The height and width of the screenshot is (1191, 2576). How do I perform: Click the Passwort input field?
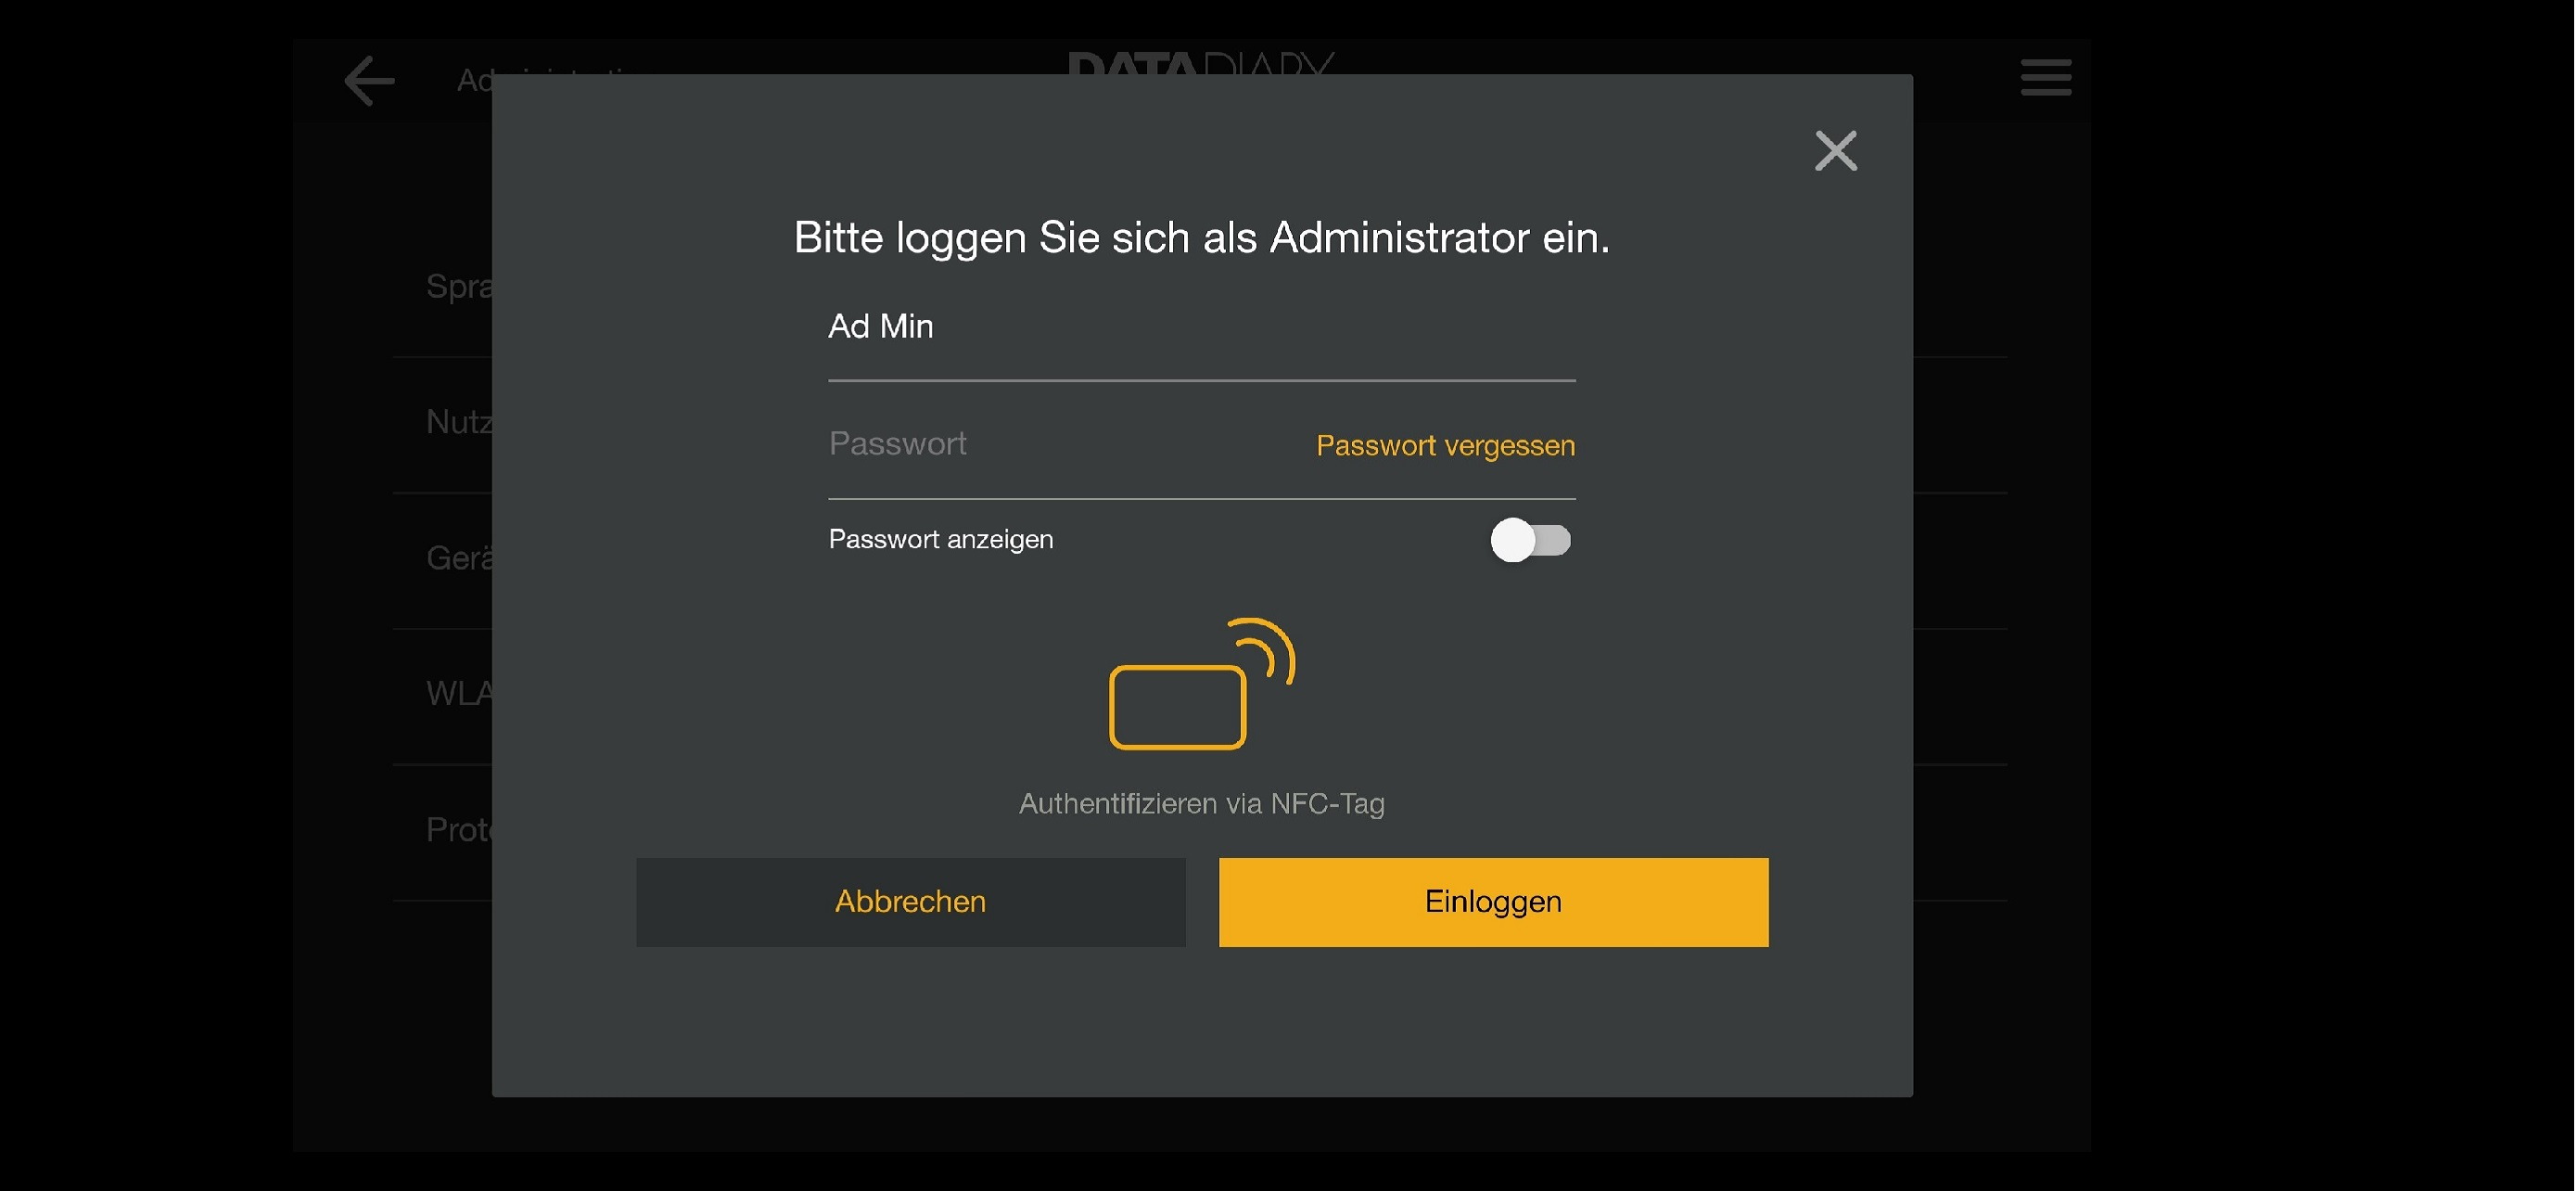[1060, 444]
